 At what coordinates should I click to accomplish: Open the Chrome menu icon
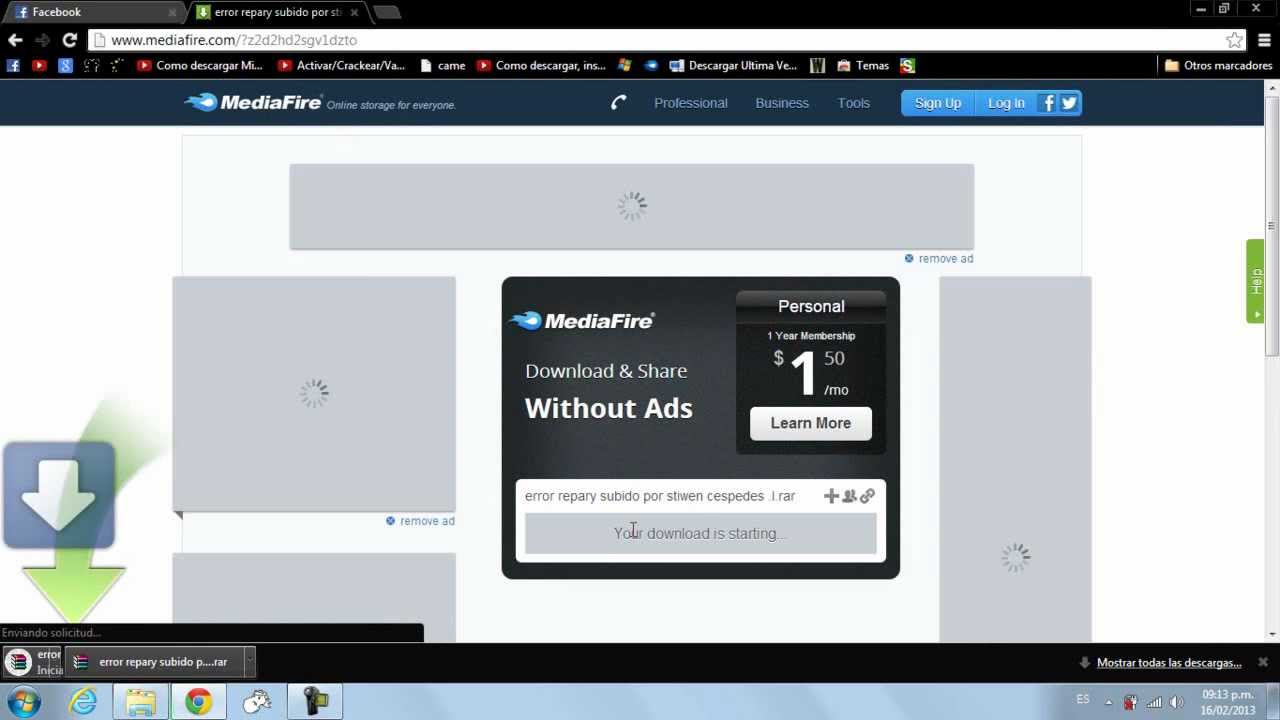1265,40
